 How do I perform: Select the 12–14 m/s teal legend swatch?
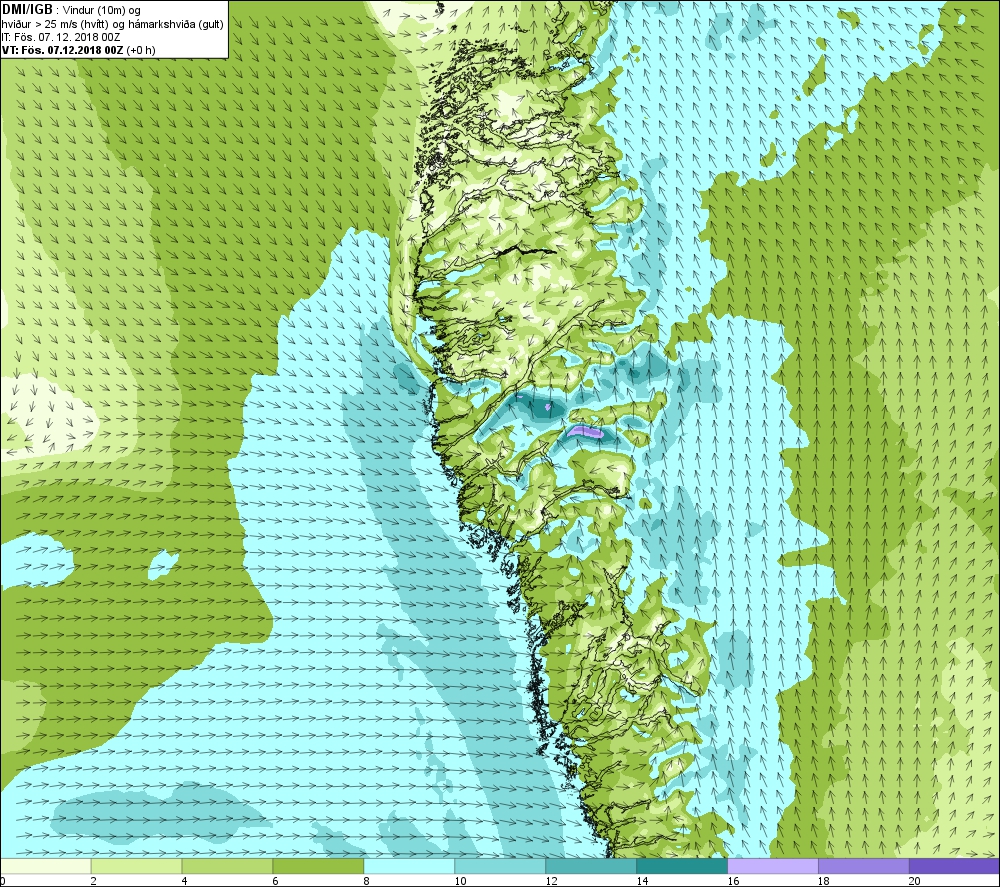(591, 866)
